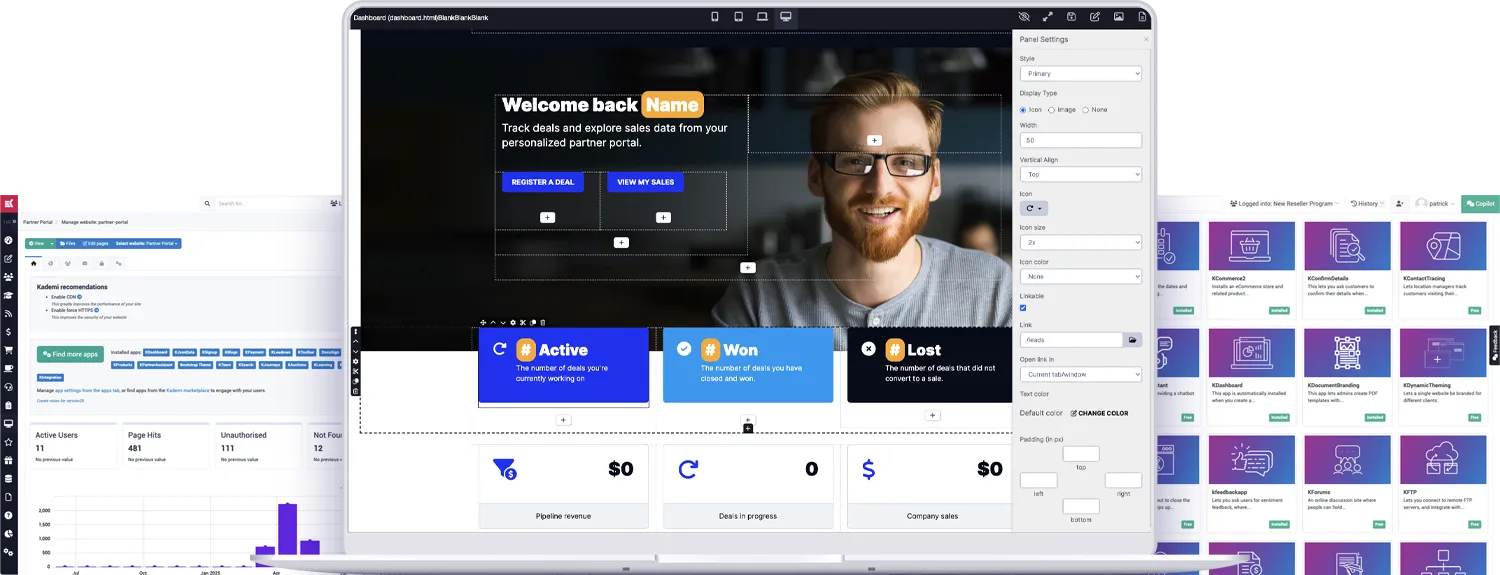1500x575 pixels.
Task: Select the desktop monitor preview icon
Action: click(786, 17)
